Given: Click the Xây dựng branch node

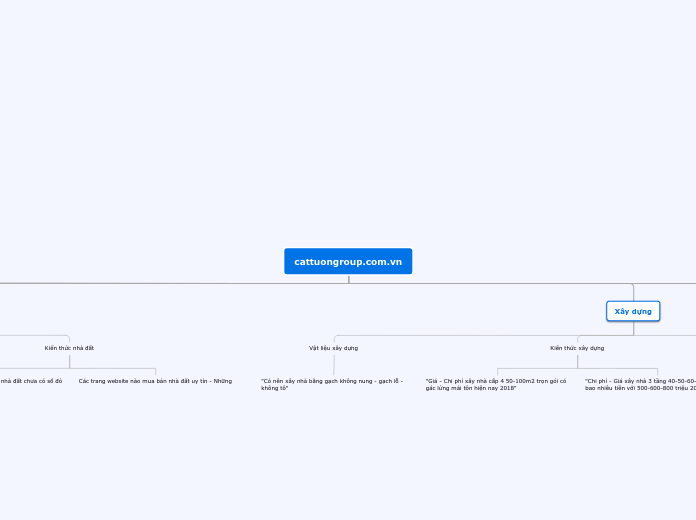Looking at the screenshot, I should [x=633, y=311].
